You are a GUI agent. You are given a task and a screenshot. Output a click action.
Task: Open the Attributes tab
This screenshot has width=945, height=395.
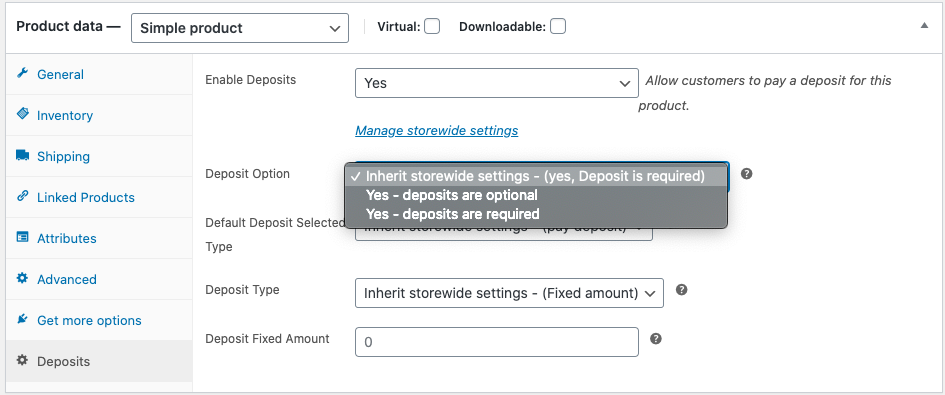[99, 238]
